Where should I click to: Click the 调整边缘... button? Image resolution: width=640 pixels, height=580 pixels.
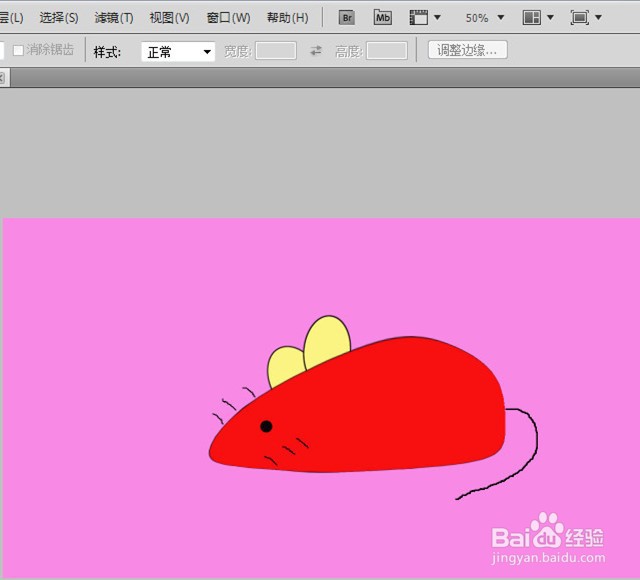pyautogui.click(x=467, y=50)
